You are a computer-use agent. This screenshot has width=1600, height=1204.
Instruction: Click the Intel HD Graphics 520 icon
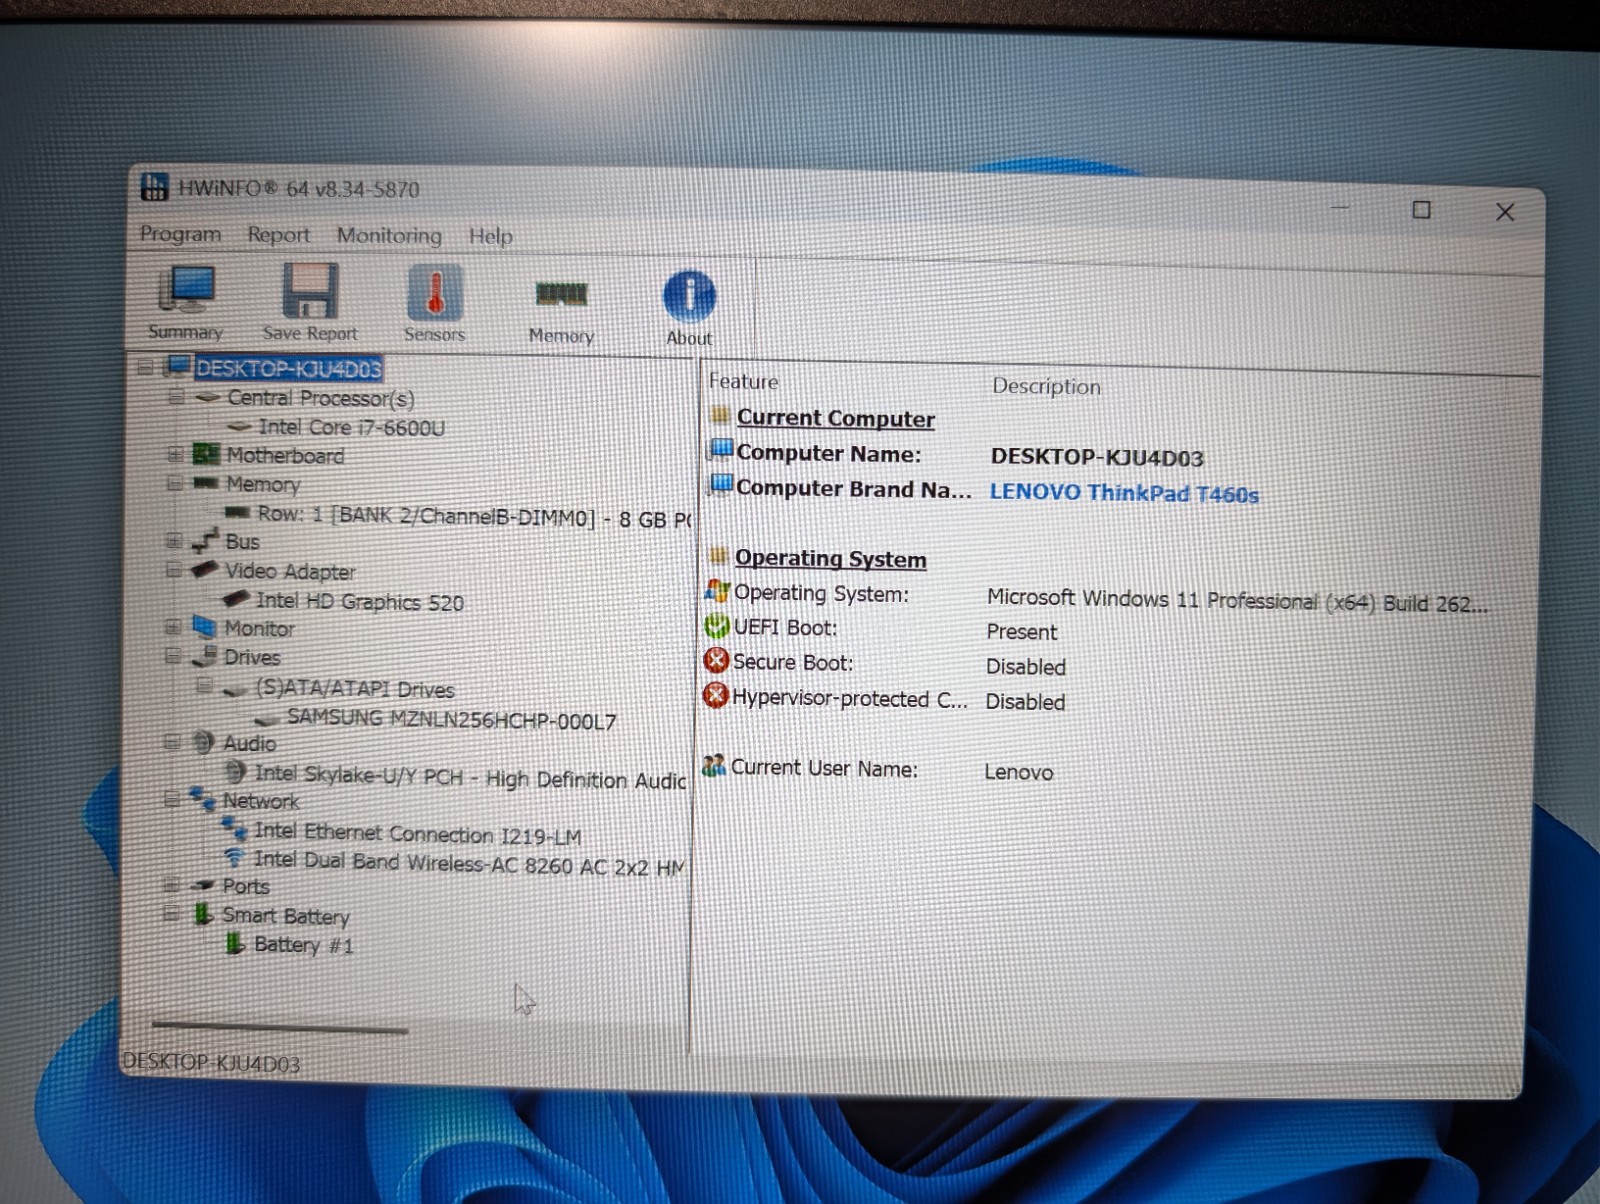237,599
